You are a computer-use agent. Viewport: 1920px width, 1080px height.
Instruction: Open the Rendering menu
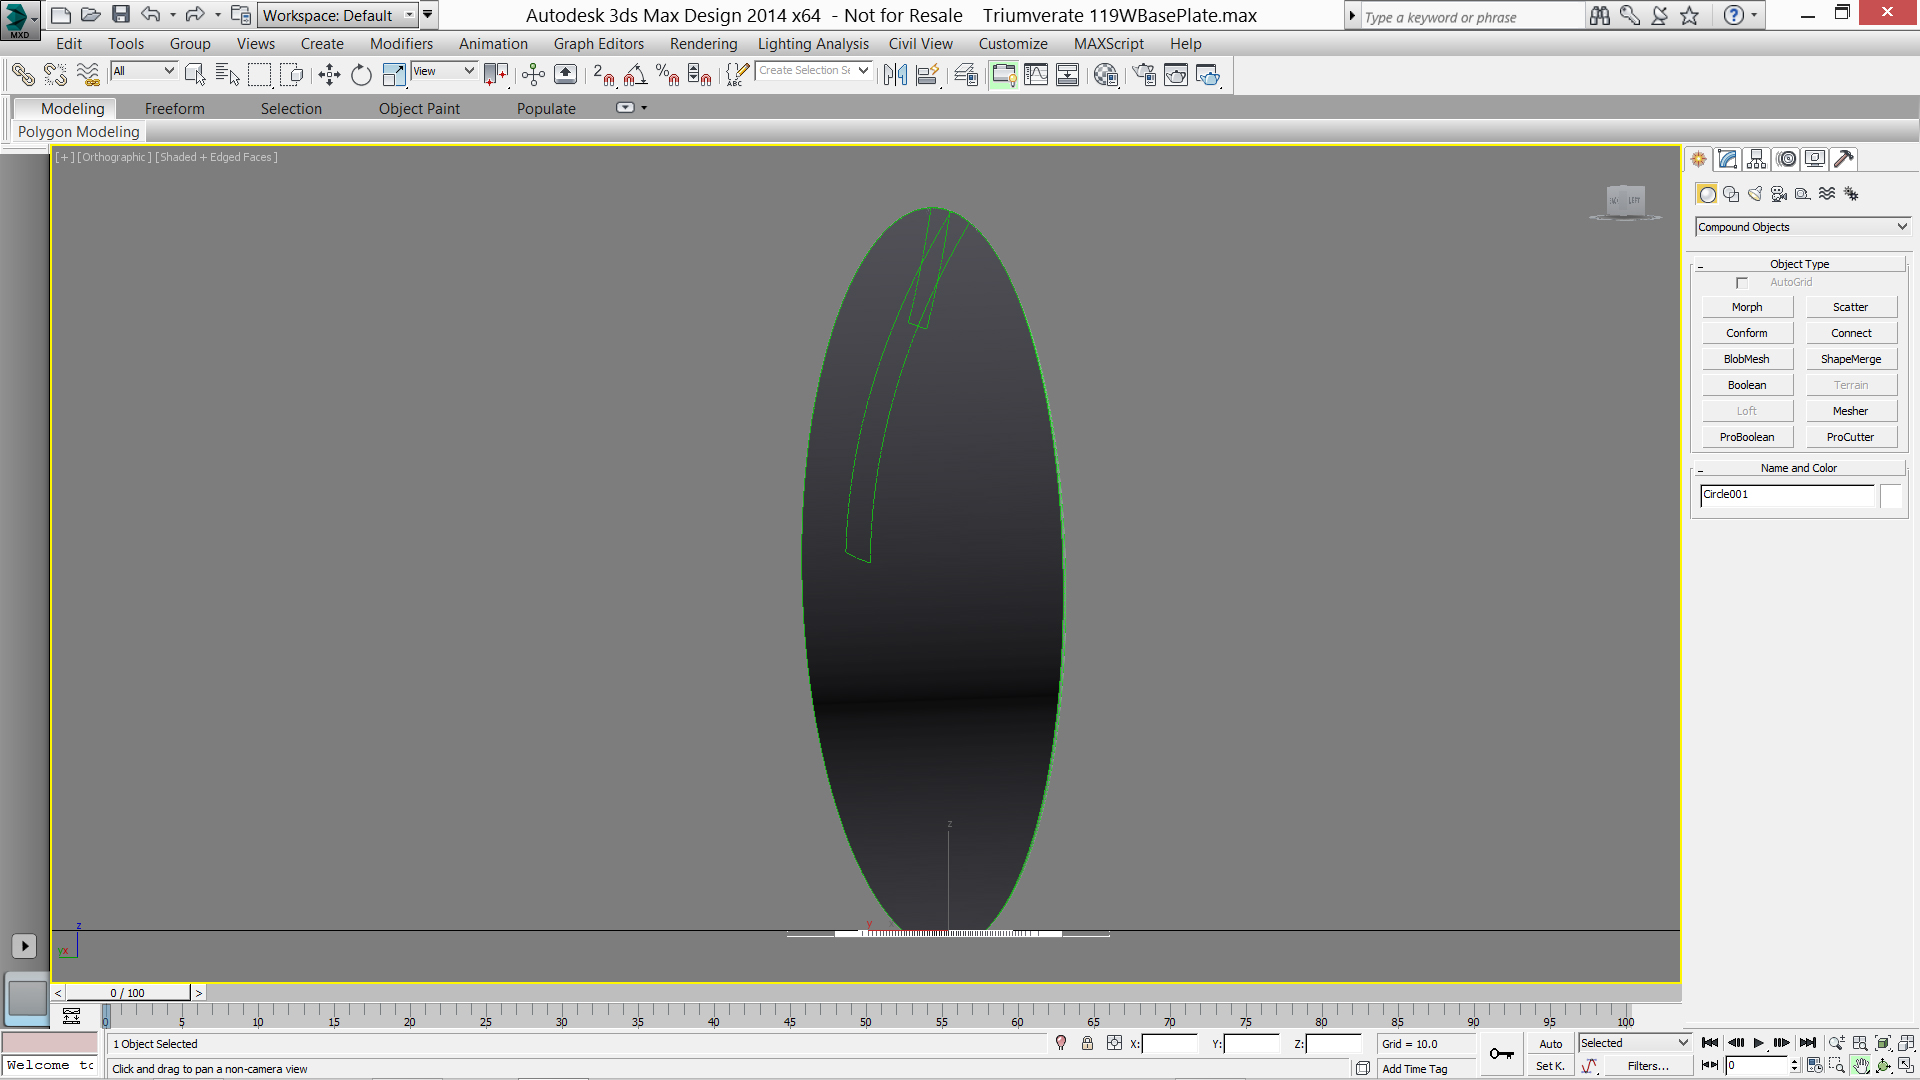coord(703,44)
